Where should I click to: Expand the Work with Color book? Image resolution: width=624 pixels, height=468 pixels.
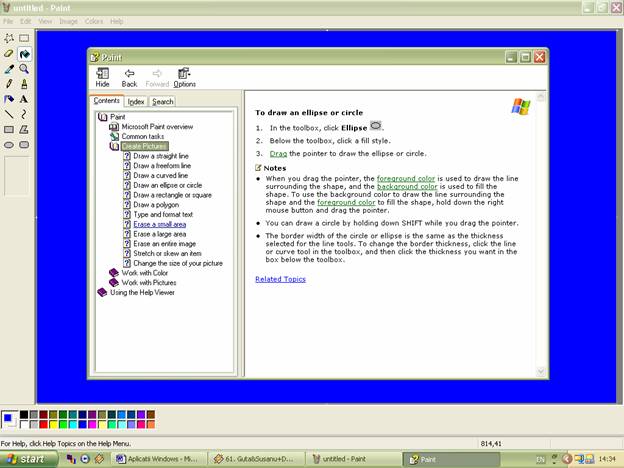click(x=144, y=273)
